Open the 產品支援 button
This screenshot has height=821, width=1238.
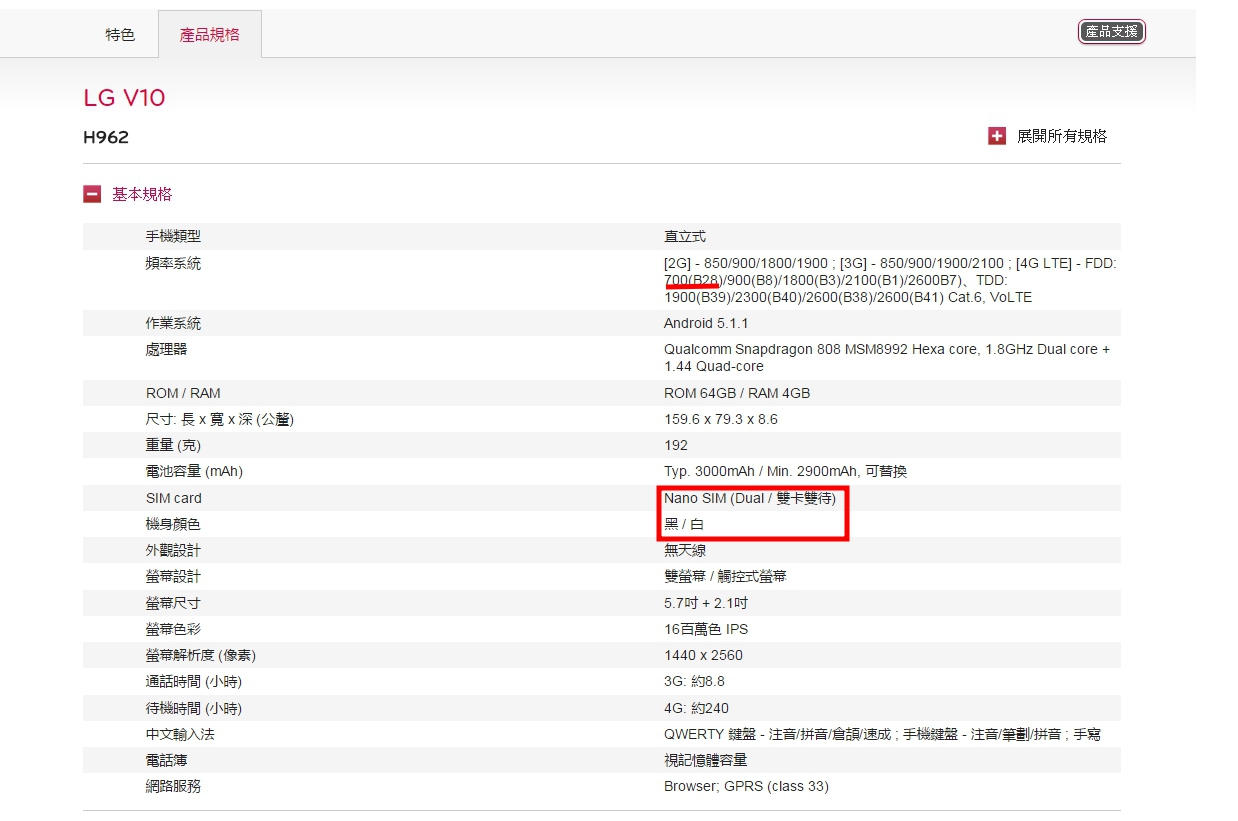tap(1111, 32)
